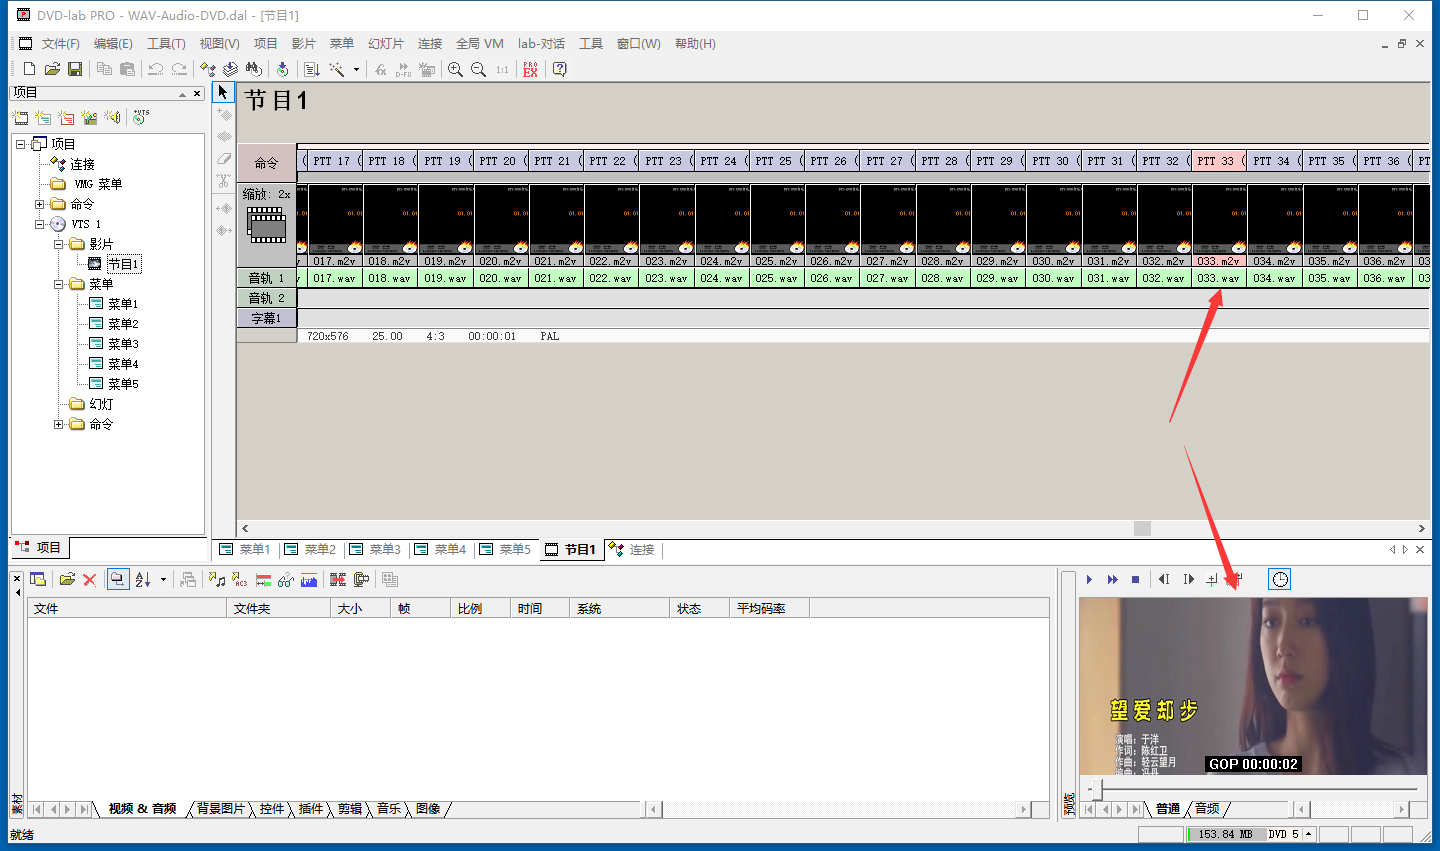Select the 幻灯 folder in tree
Screen dimensions: 1440x851
point(101,404)
